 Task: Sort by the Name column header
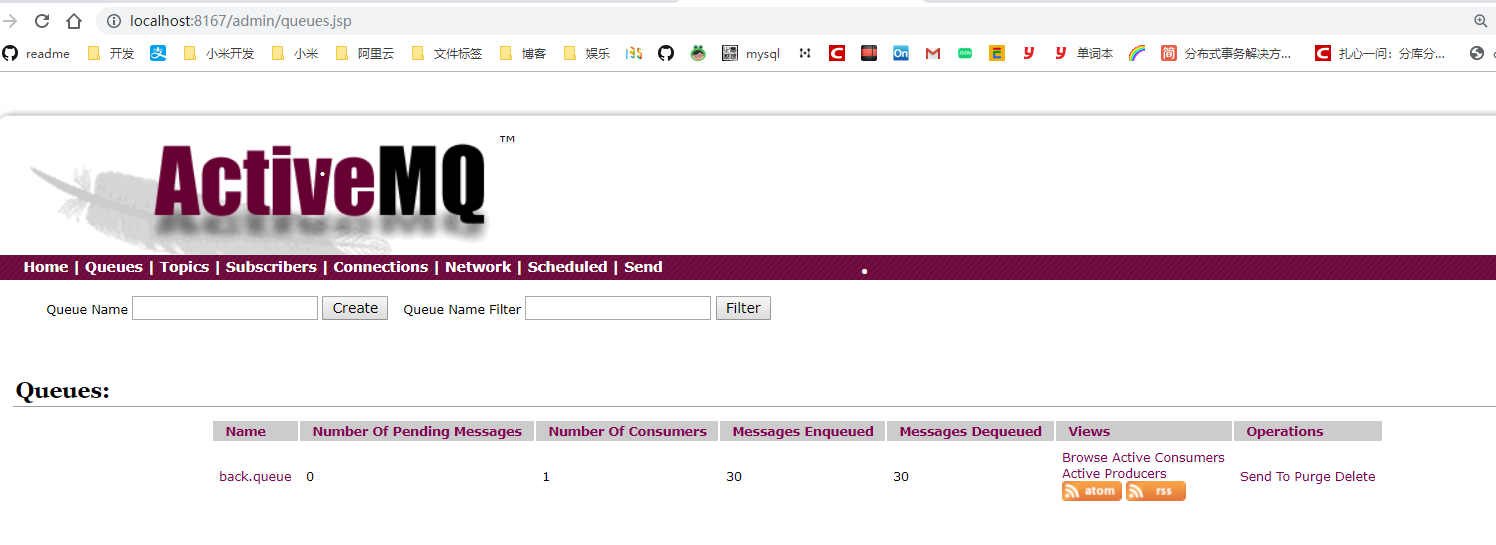[246, 432]
